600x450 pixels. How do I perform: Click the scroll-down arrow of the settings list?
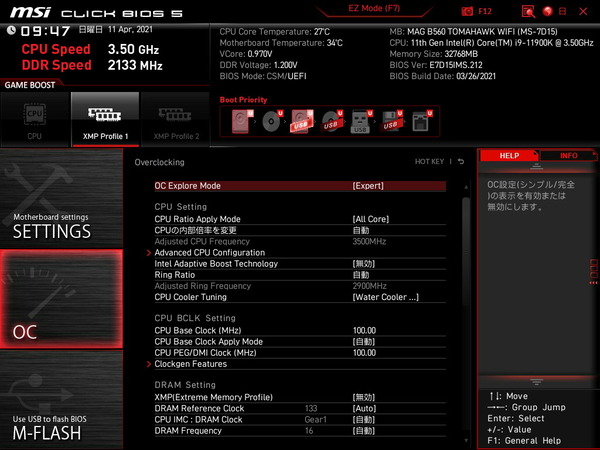tap(466, 441)
